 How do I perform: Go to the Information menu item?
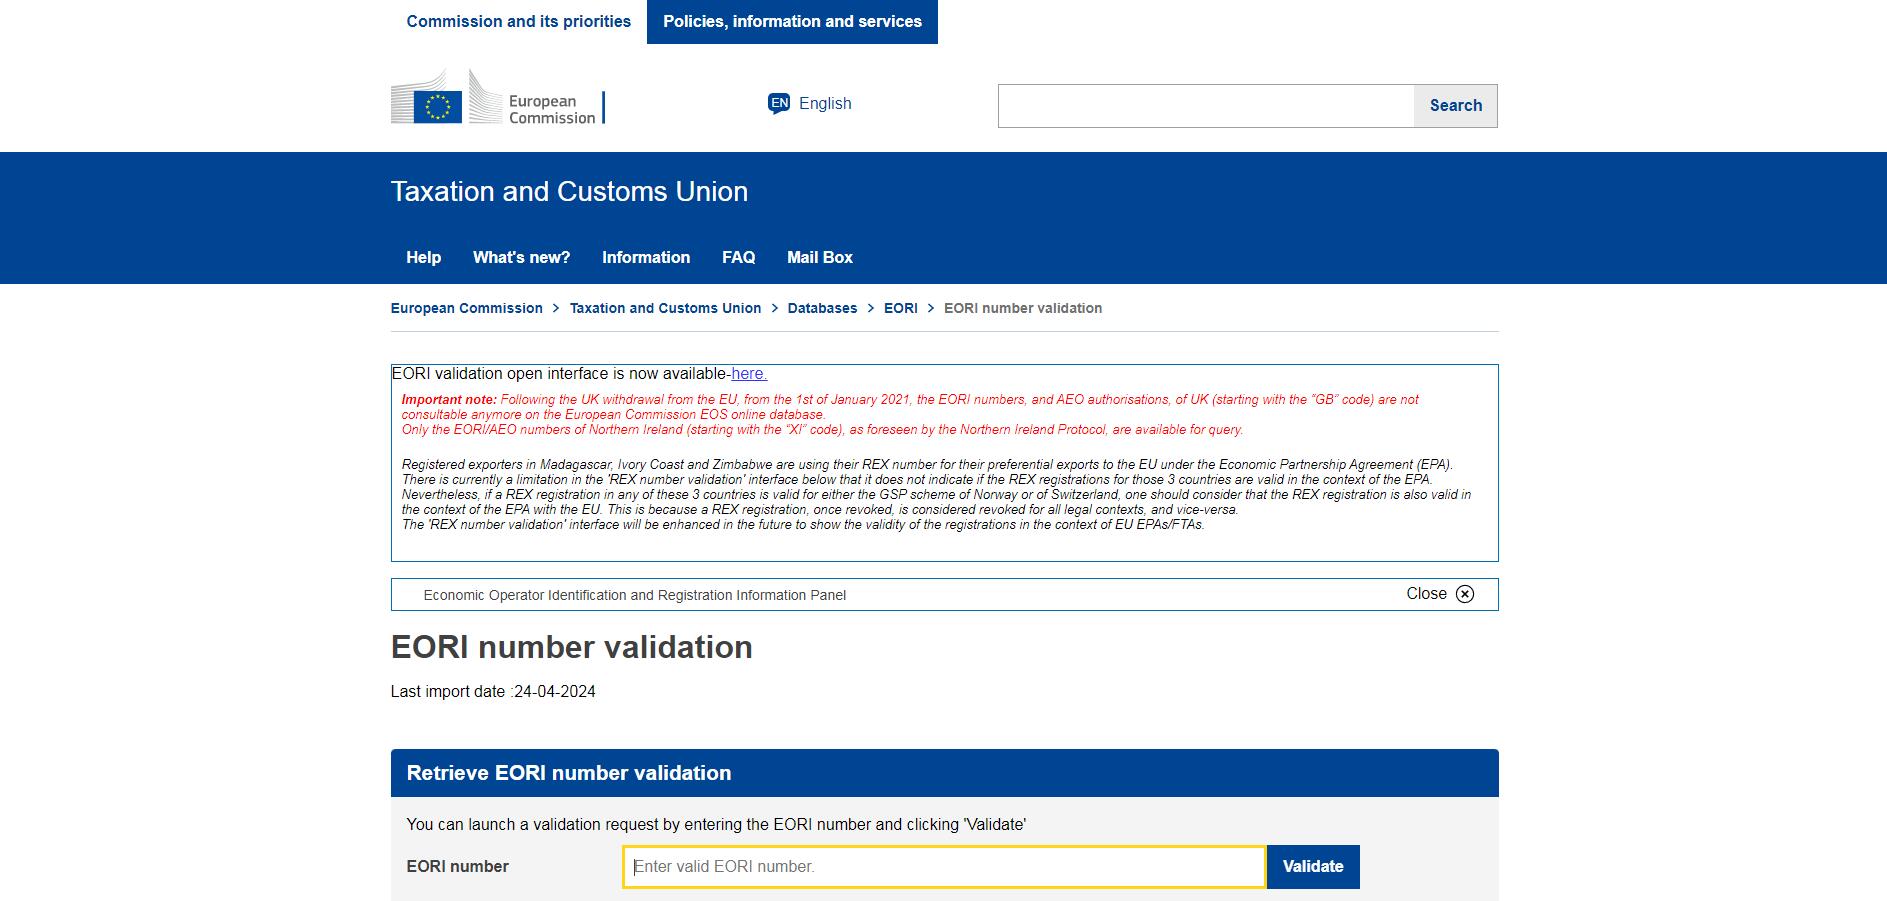(645, 257)
